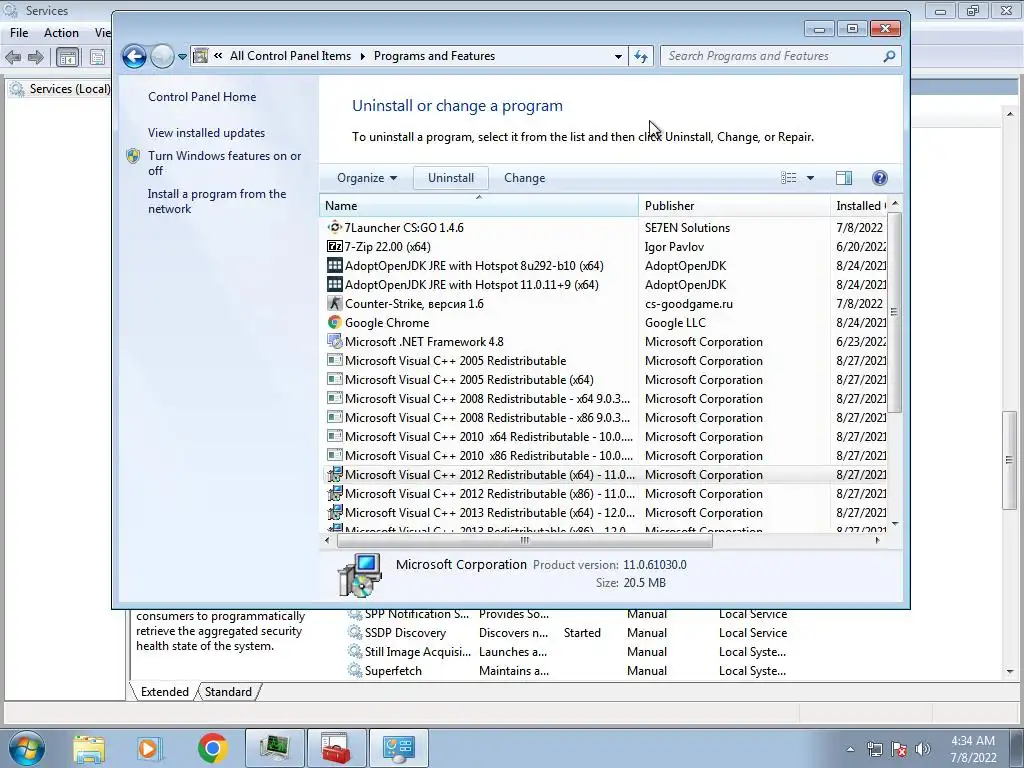Launch Windows Media Player from the taskbar
The image size is (1024, 768).
(x=149, y=748)
